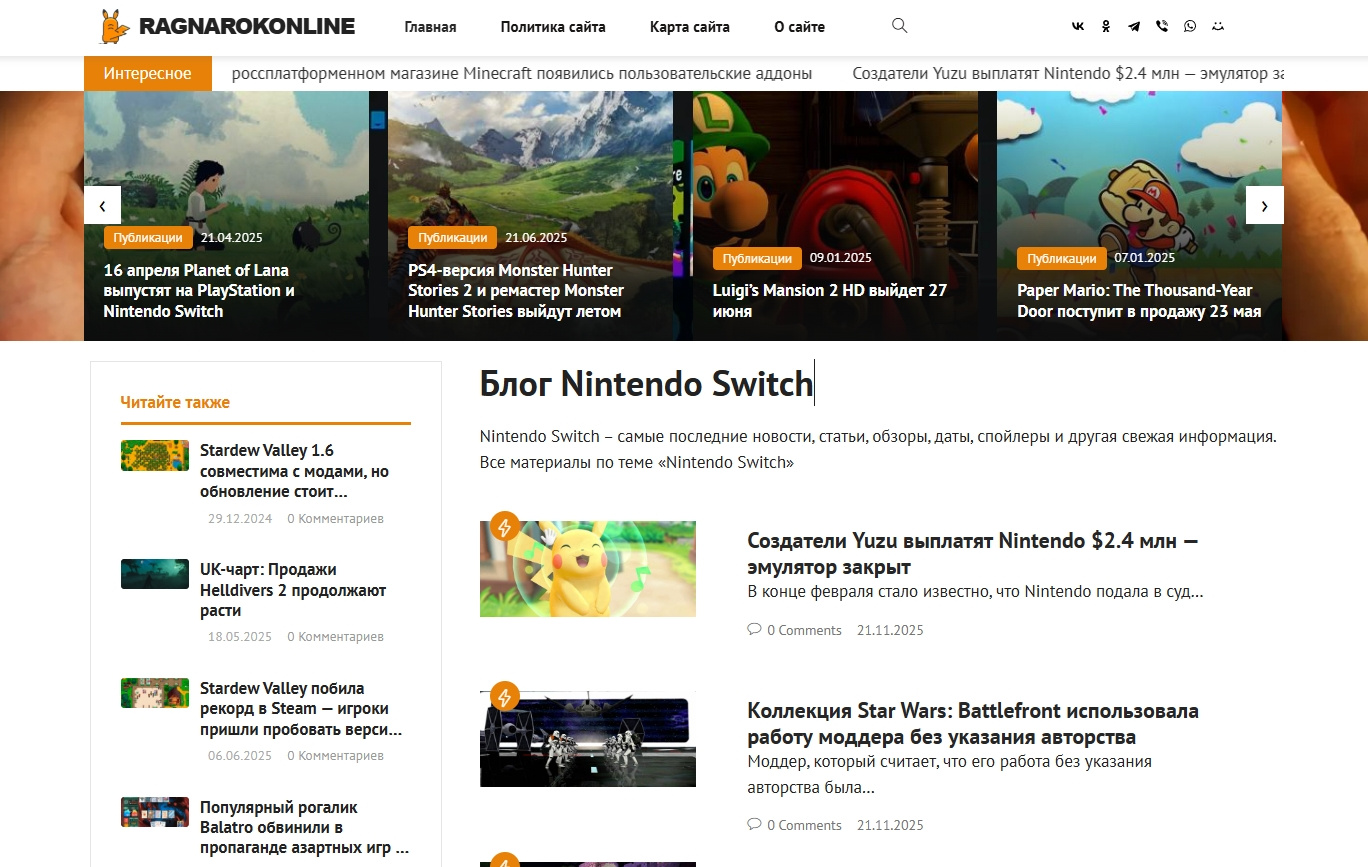The image size is (1368, 867).
Task: Open sidebar article about Helldivers 2 UK chart
Action: [x=293, y=590]
